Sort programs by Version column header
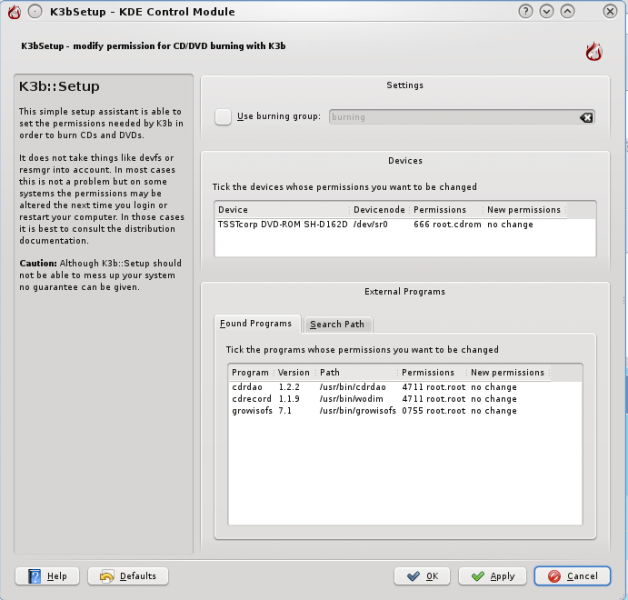 coord(294,372)
